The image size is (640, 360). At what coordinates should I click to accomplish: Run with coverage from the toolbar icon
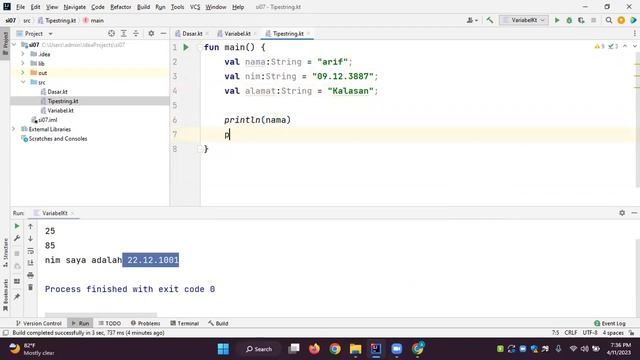581,20
